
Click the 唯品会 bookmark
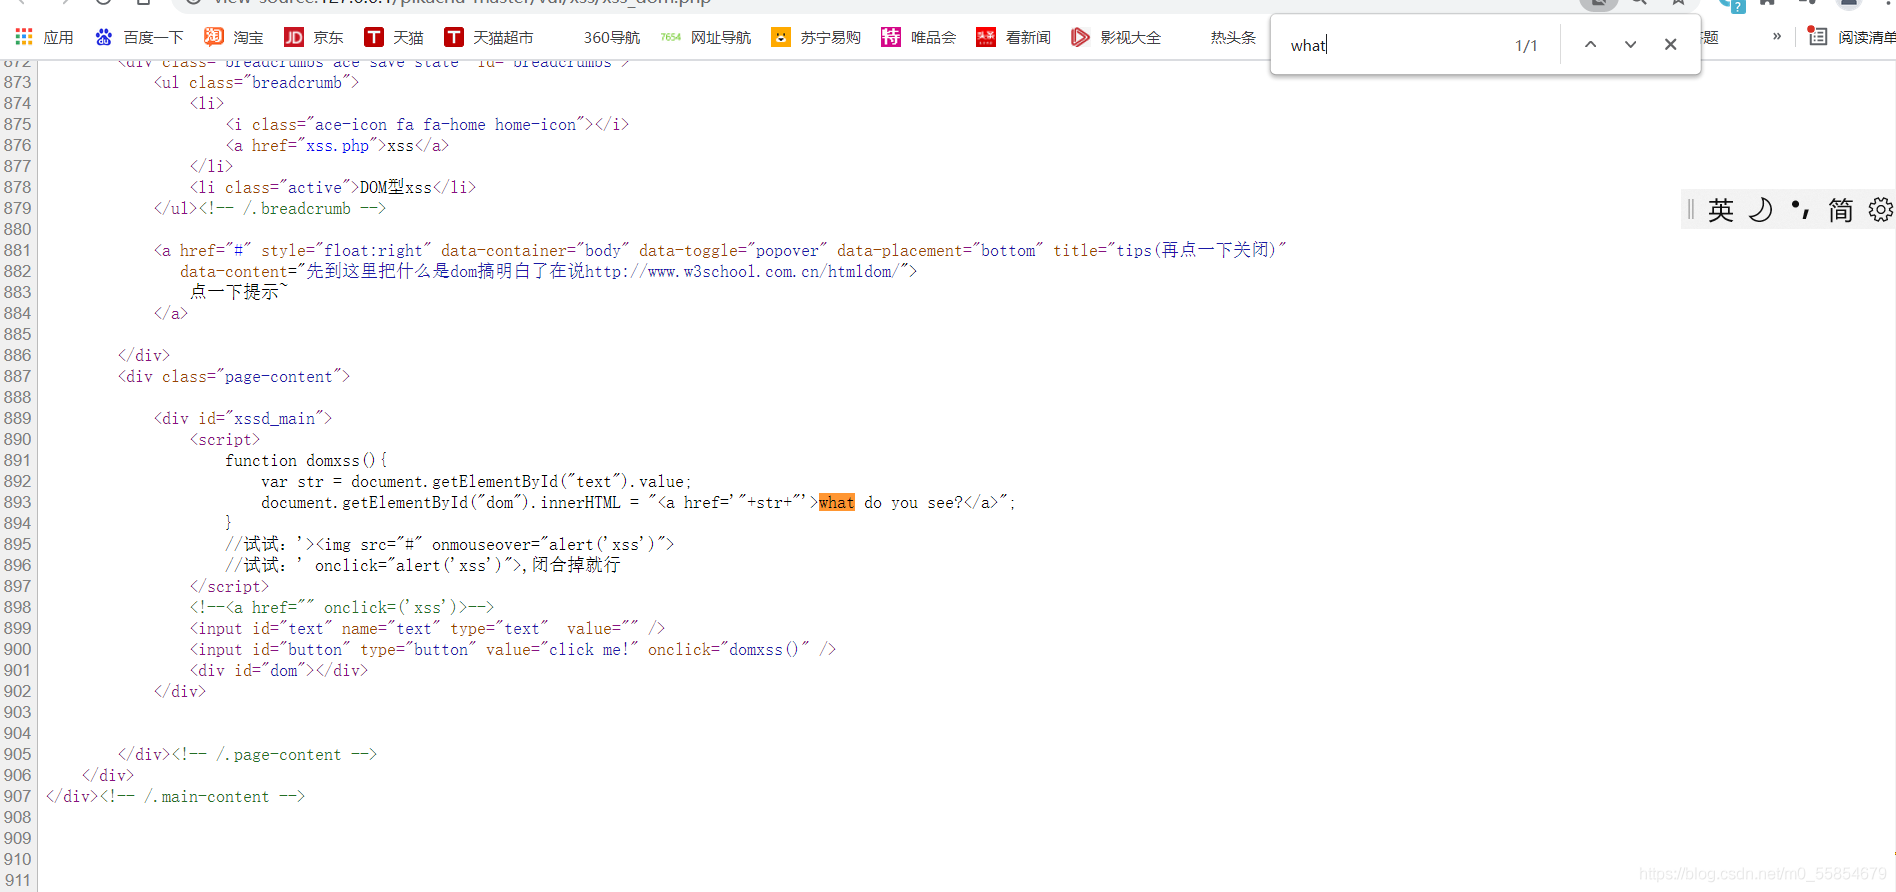(x=918, y=37)
